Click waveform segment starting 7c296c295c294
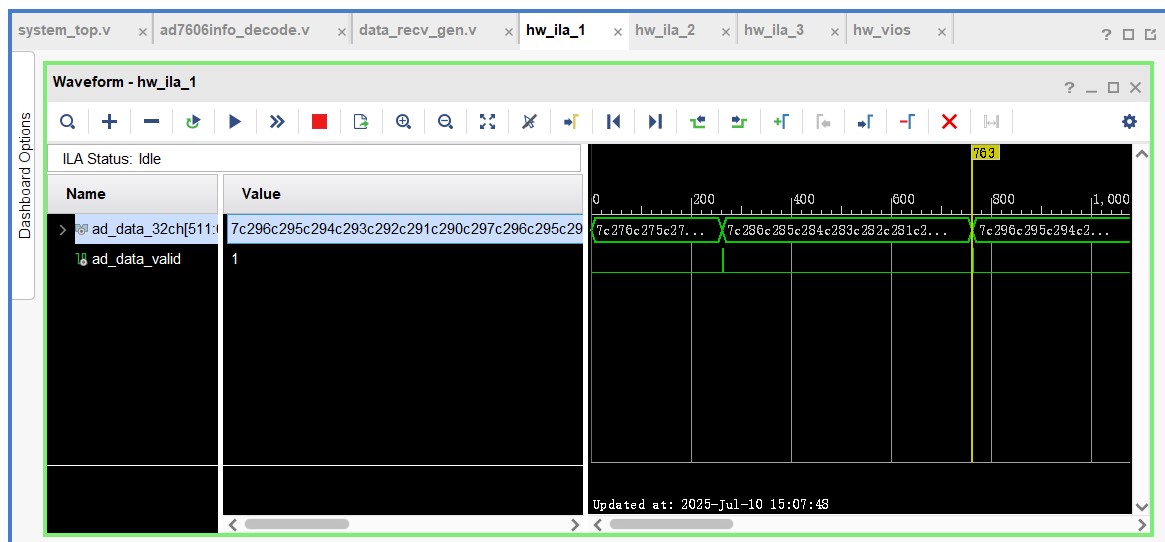 click(1052, 230)
